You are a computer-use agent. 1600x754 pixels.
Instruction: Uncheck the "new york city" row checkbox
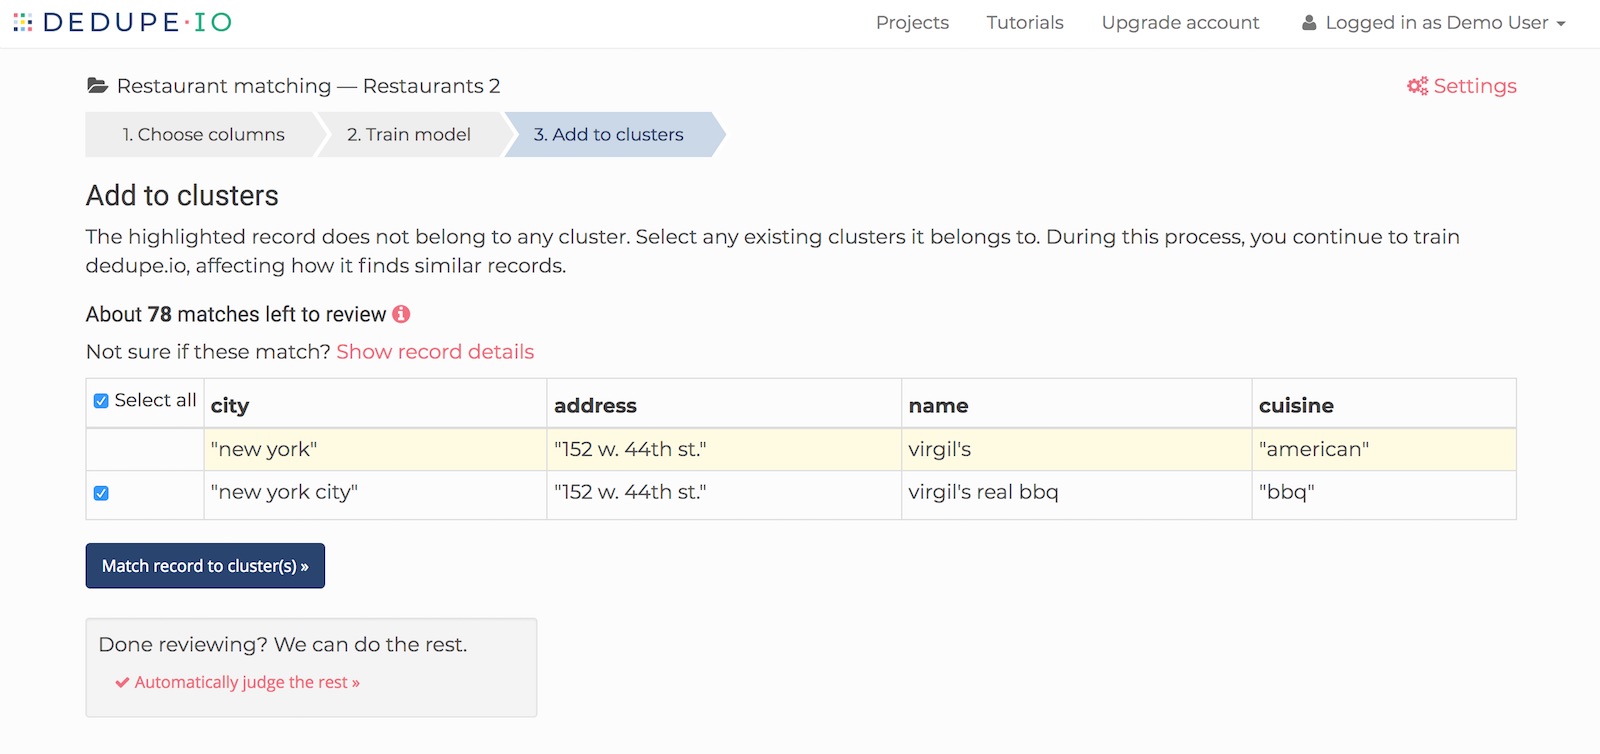click(x=101, y=493)
